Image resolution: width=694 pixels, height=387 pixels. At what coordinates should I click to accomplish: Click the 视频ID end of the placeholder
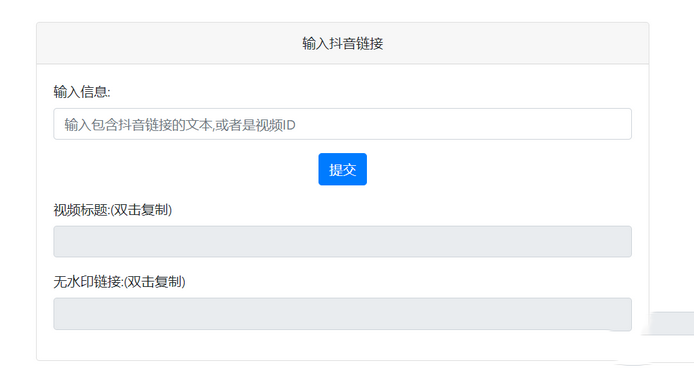coord(275,125)
